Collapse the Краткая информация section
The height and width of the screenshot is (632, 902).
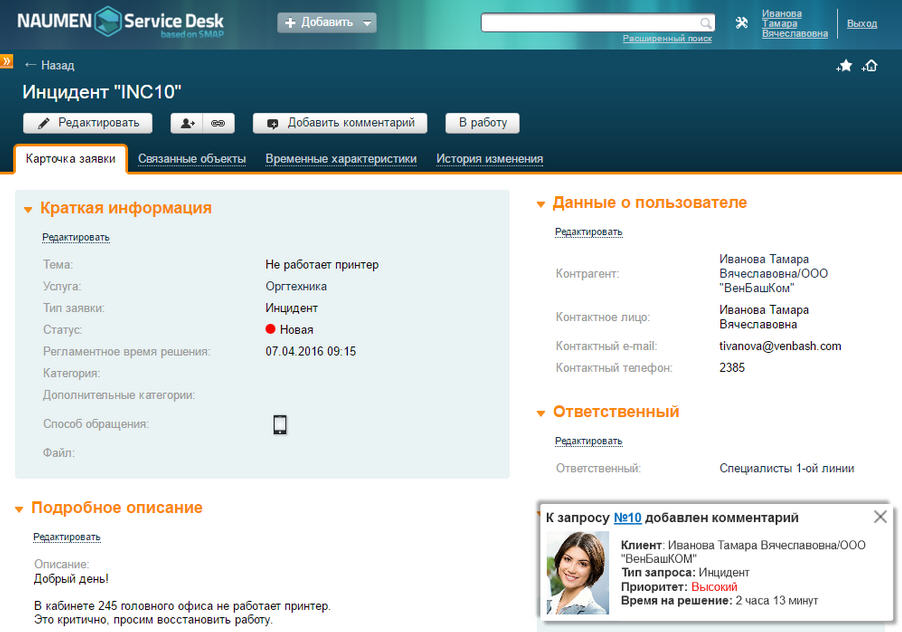coord(28,209)
